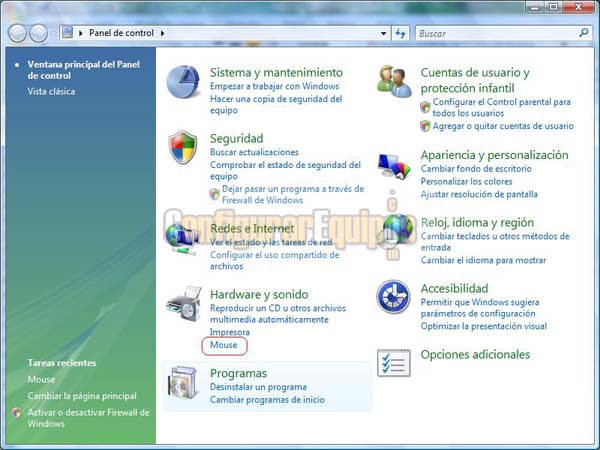Viewport: 600px width, 450px height.
Task: Click the Mouse link under Hardware y sonido
Action: [223, 345]
